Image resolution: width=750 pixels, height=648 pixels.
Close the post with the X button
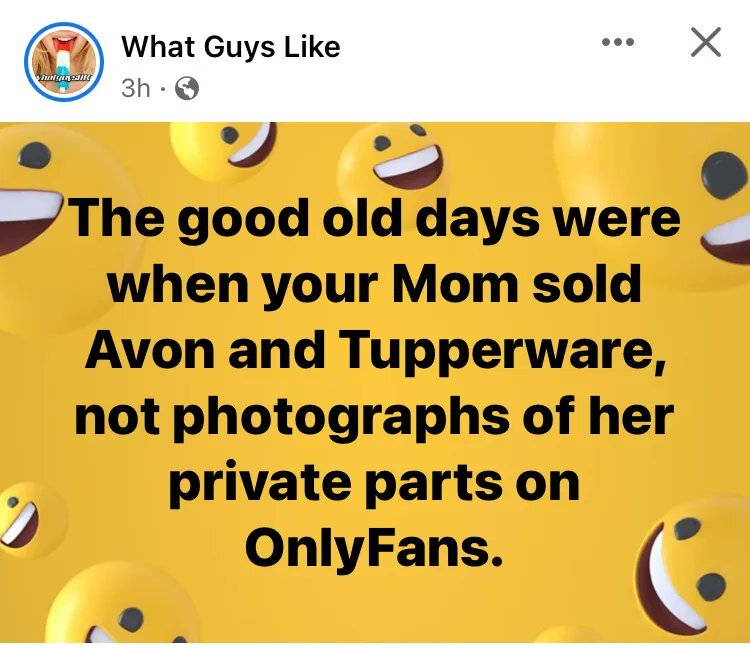click(x=706, y=43)
